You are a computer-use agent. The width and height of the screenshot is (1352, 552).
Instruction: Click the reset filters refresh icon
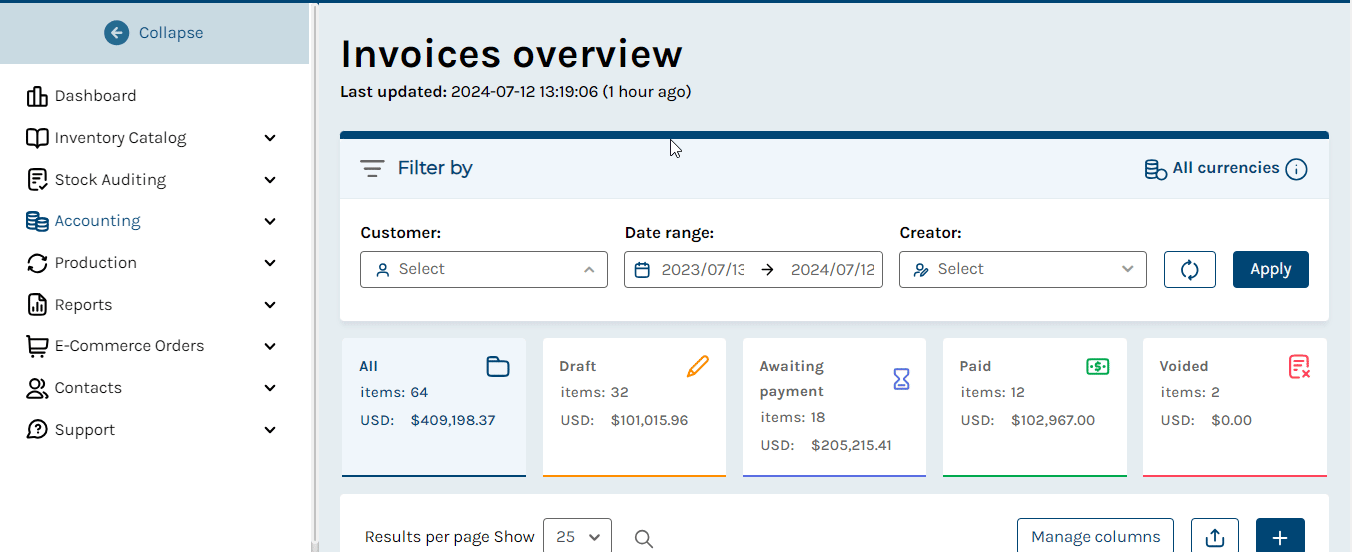[x=1190, y=269]
